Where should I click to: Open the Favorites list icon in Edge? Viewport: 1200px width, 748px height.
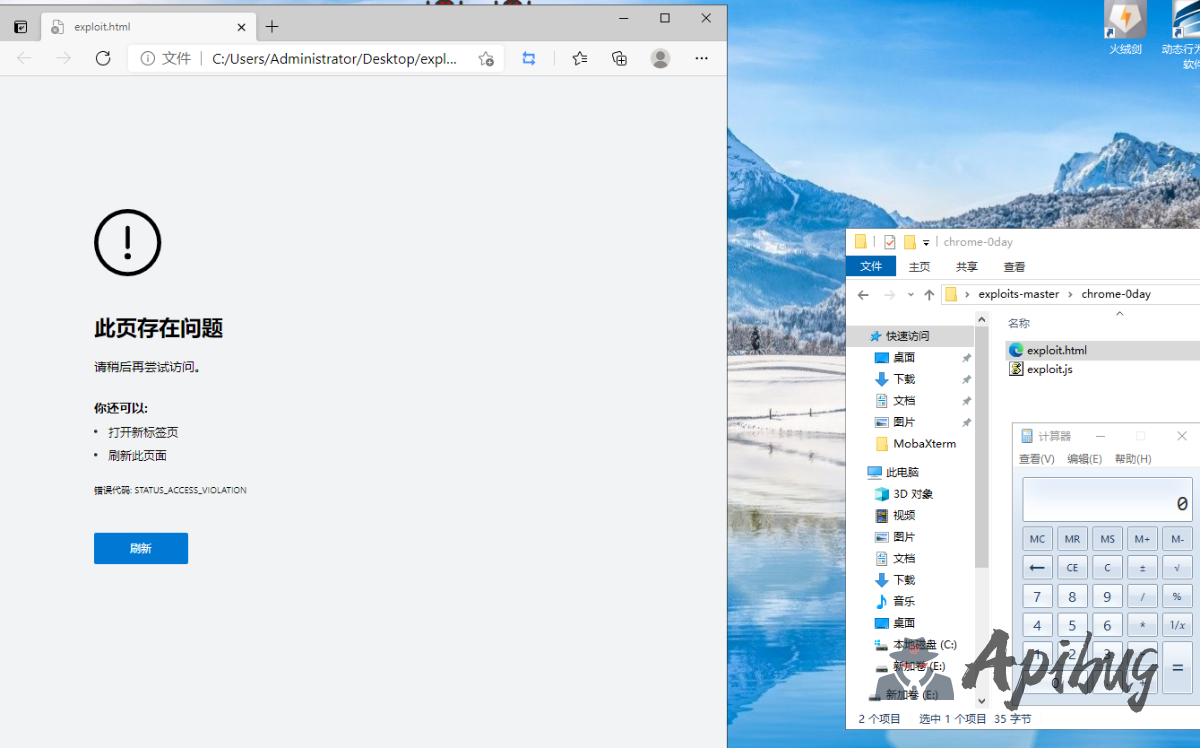point(580,59)
